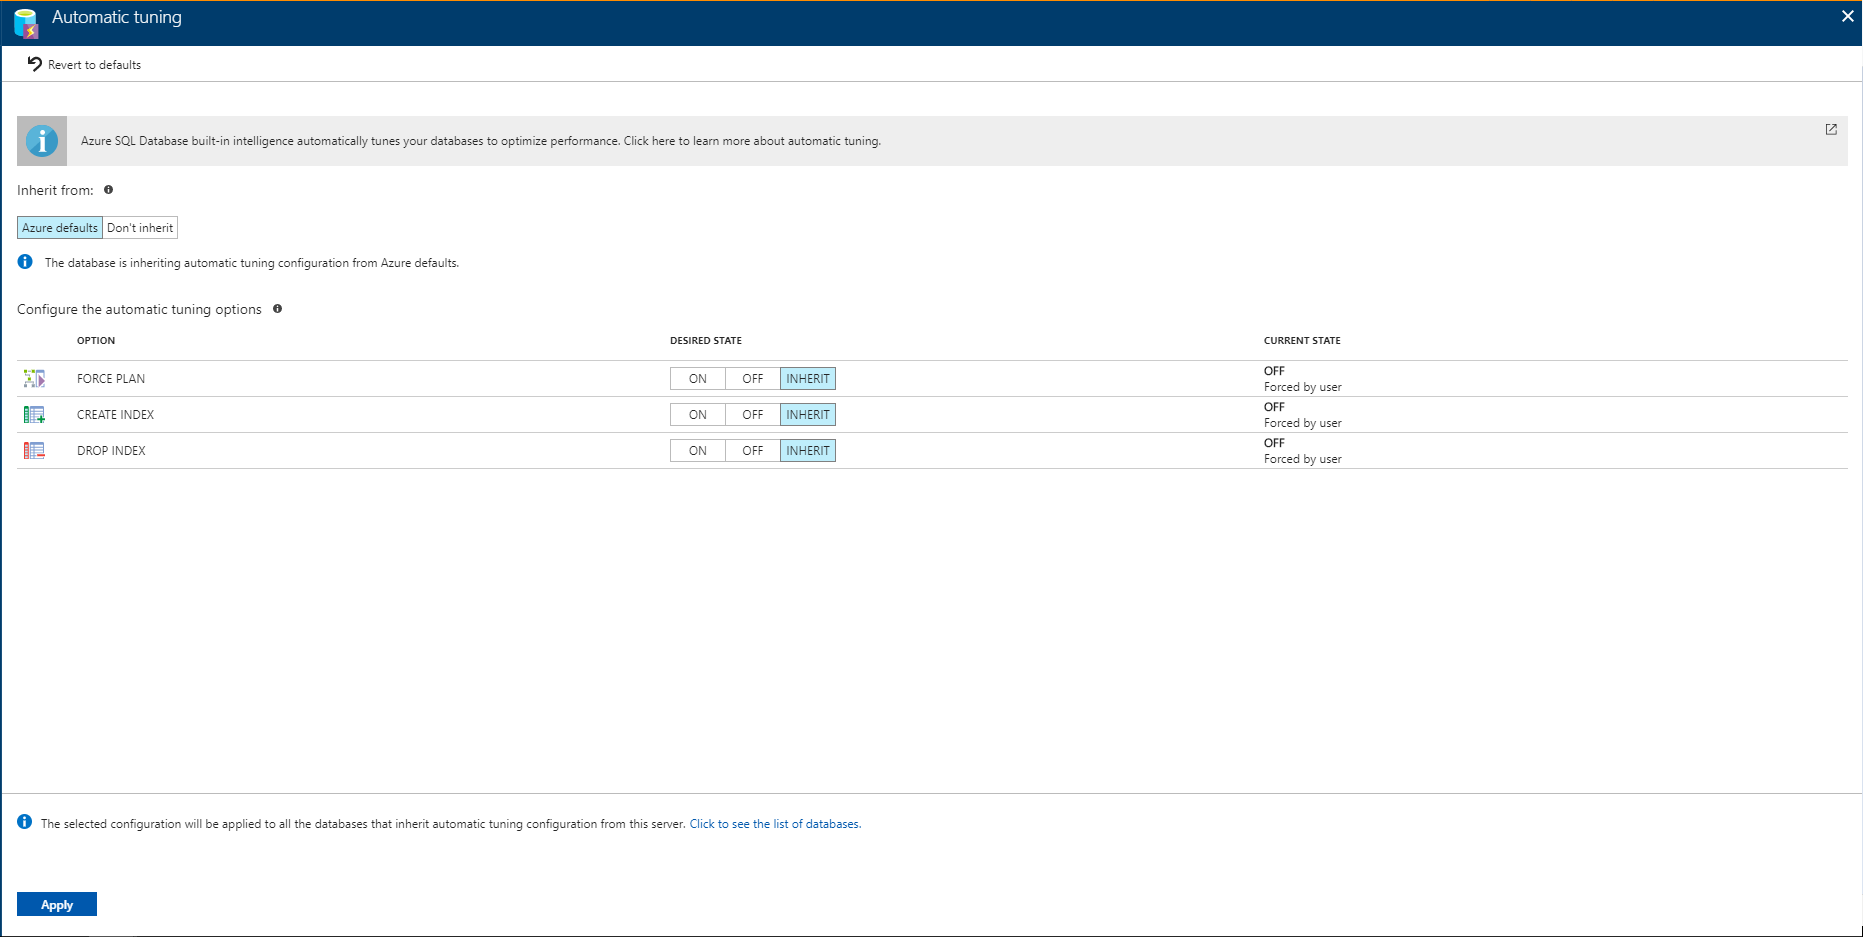1863x937 pixels.
Task: Select the Azure defaults tab
Action: tap(58, 227)
